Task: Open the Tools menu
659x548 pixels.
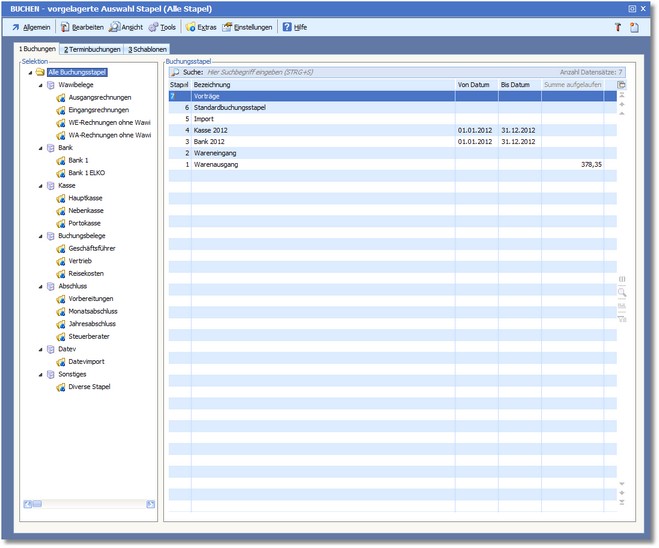Action: coord(161,27)
